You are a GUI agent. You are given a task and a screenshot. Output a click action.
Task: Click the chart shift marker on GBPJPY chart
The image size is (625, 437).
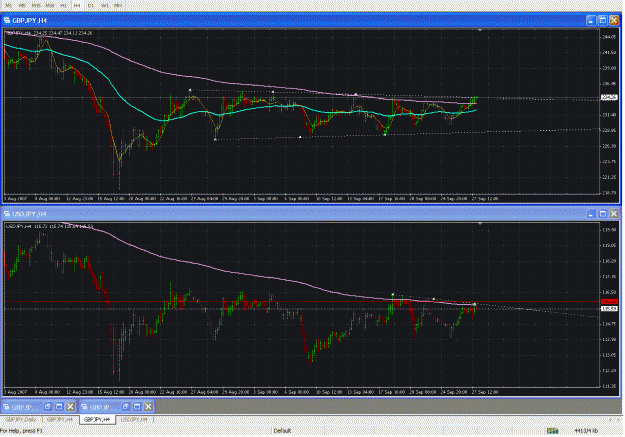coord(480,30)
